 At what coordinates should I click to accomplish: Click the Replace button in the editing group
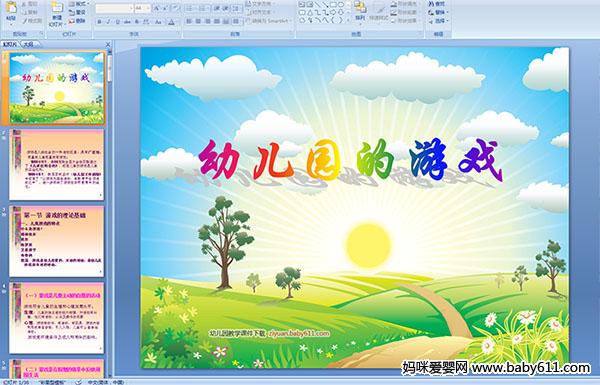point(437,12)
